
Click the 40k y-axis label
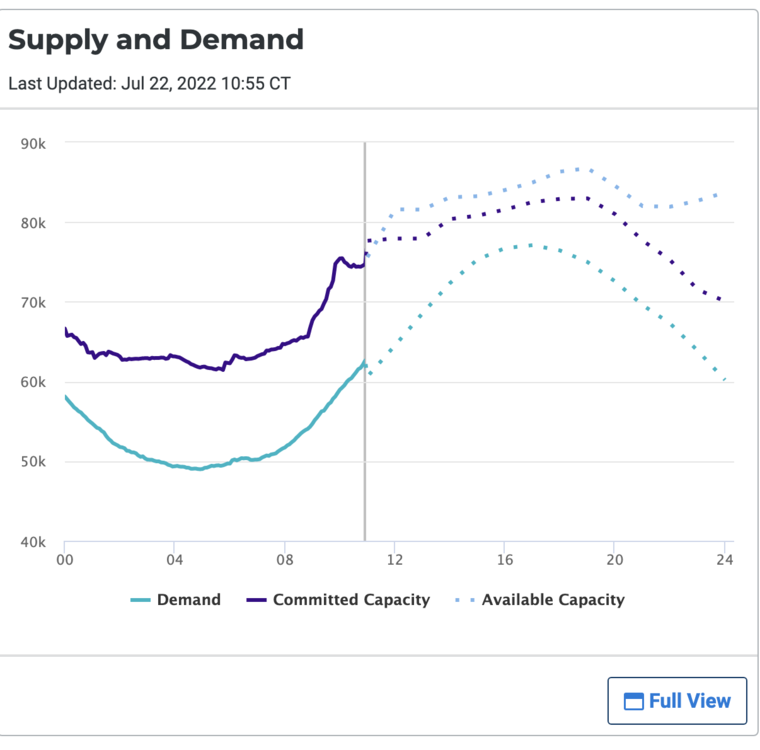point(33,542)
